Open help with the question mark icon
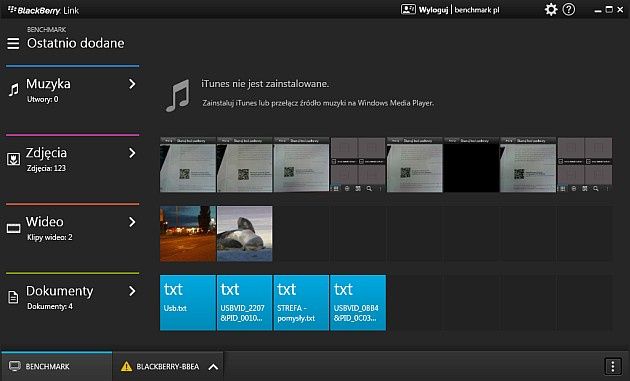Viewport: 630px width, 381px height. (x=569, y=10)
